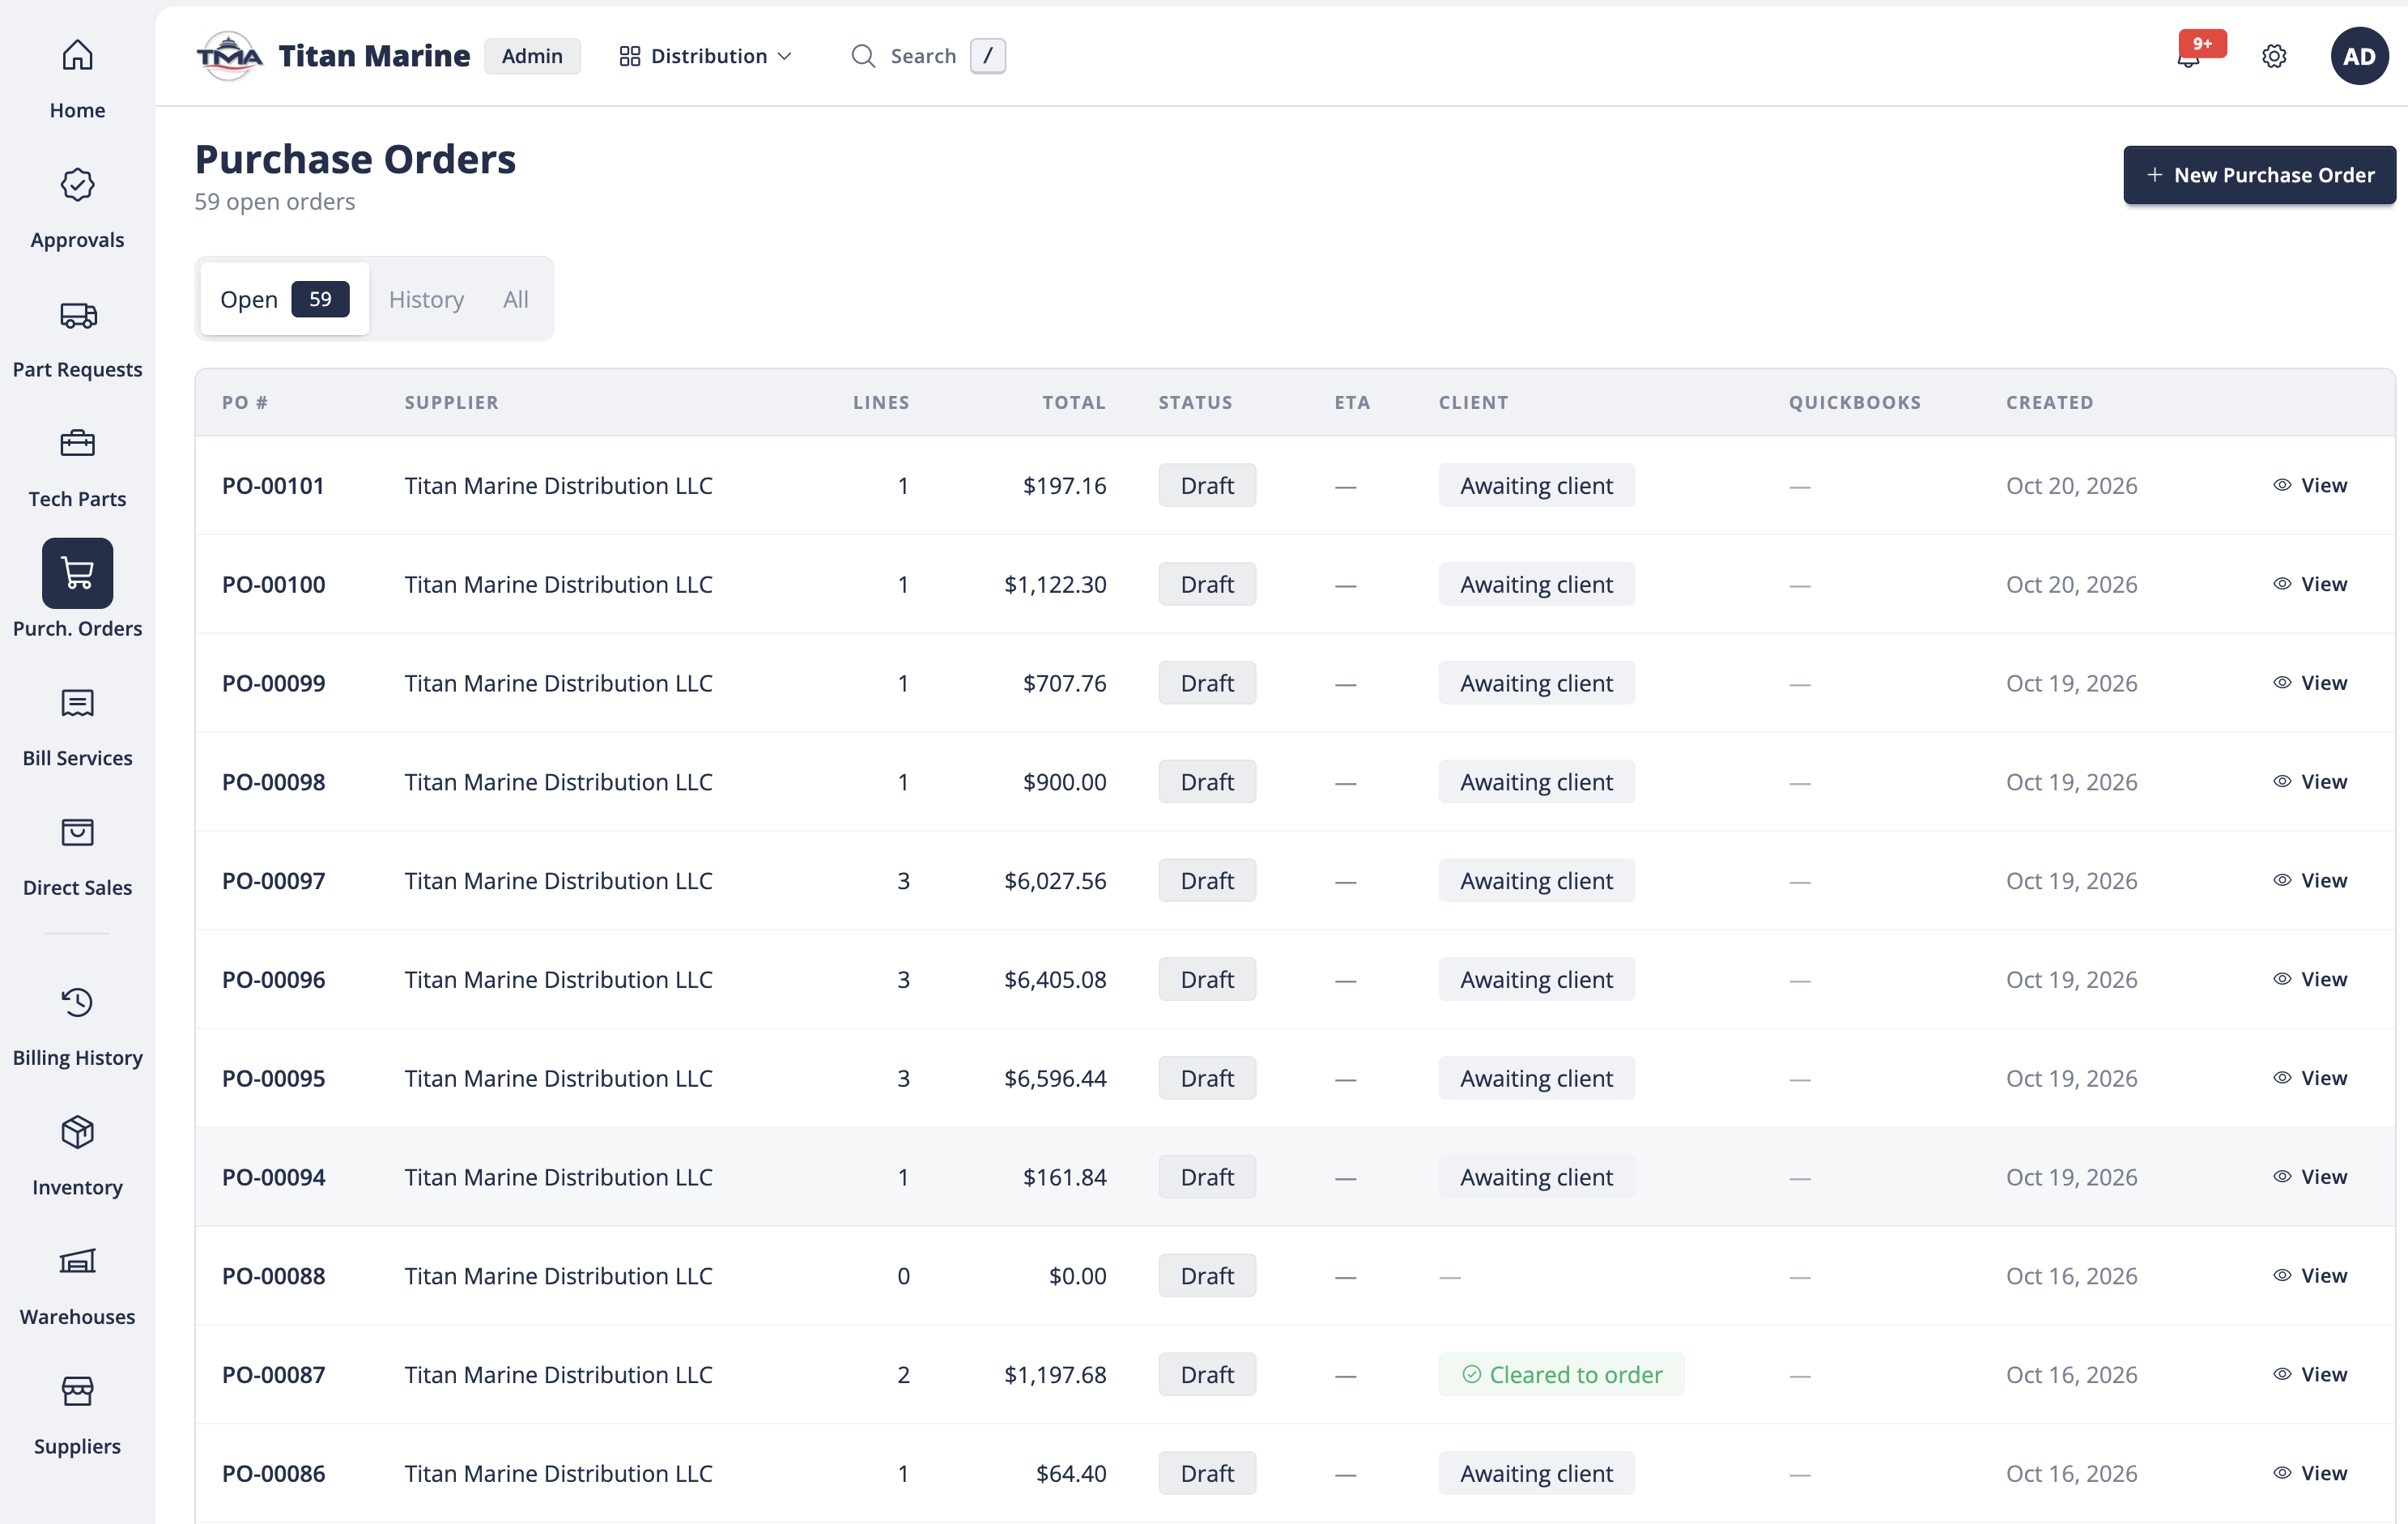Click the QUICKBOOKS column header

click(x=1855, y=402)
